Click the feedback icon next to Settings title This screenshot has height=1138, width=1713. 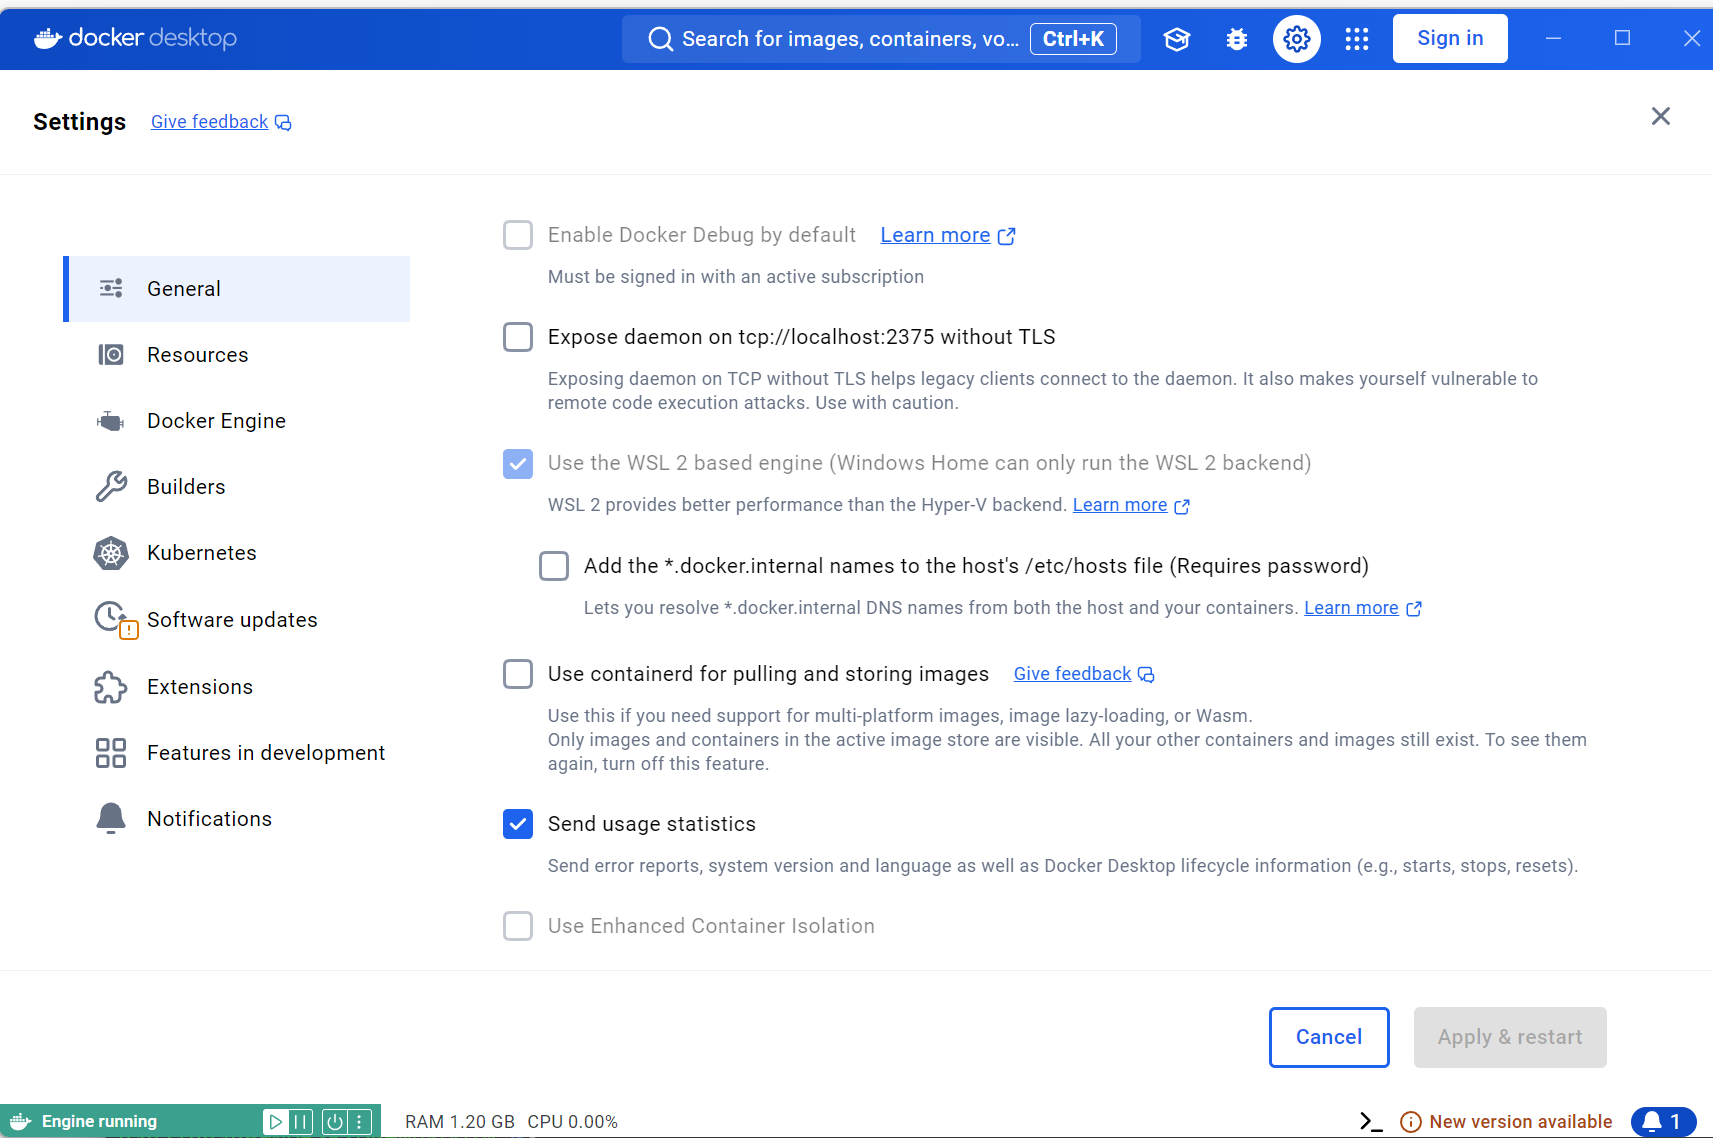coord(283,122)
